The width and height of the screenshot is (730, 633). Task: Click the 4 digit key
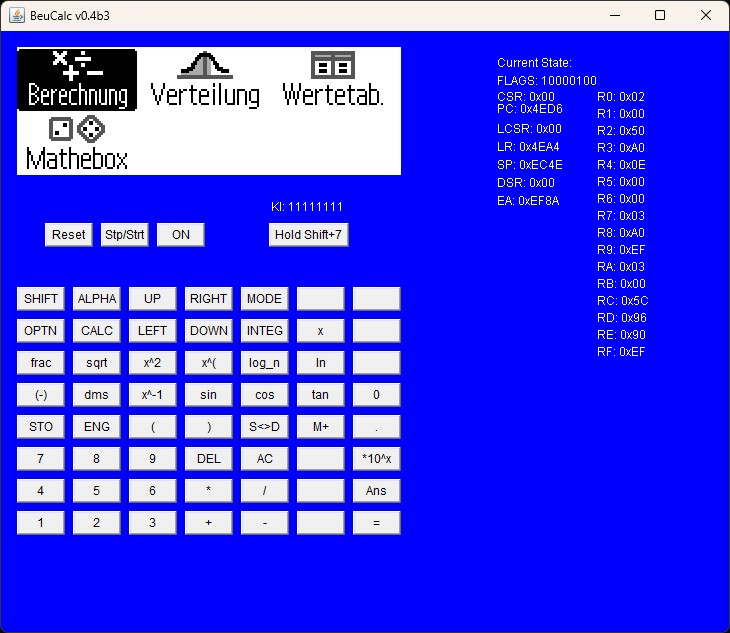[41, 491]
